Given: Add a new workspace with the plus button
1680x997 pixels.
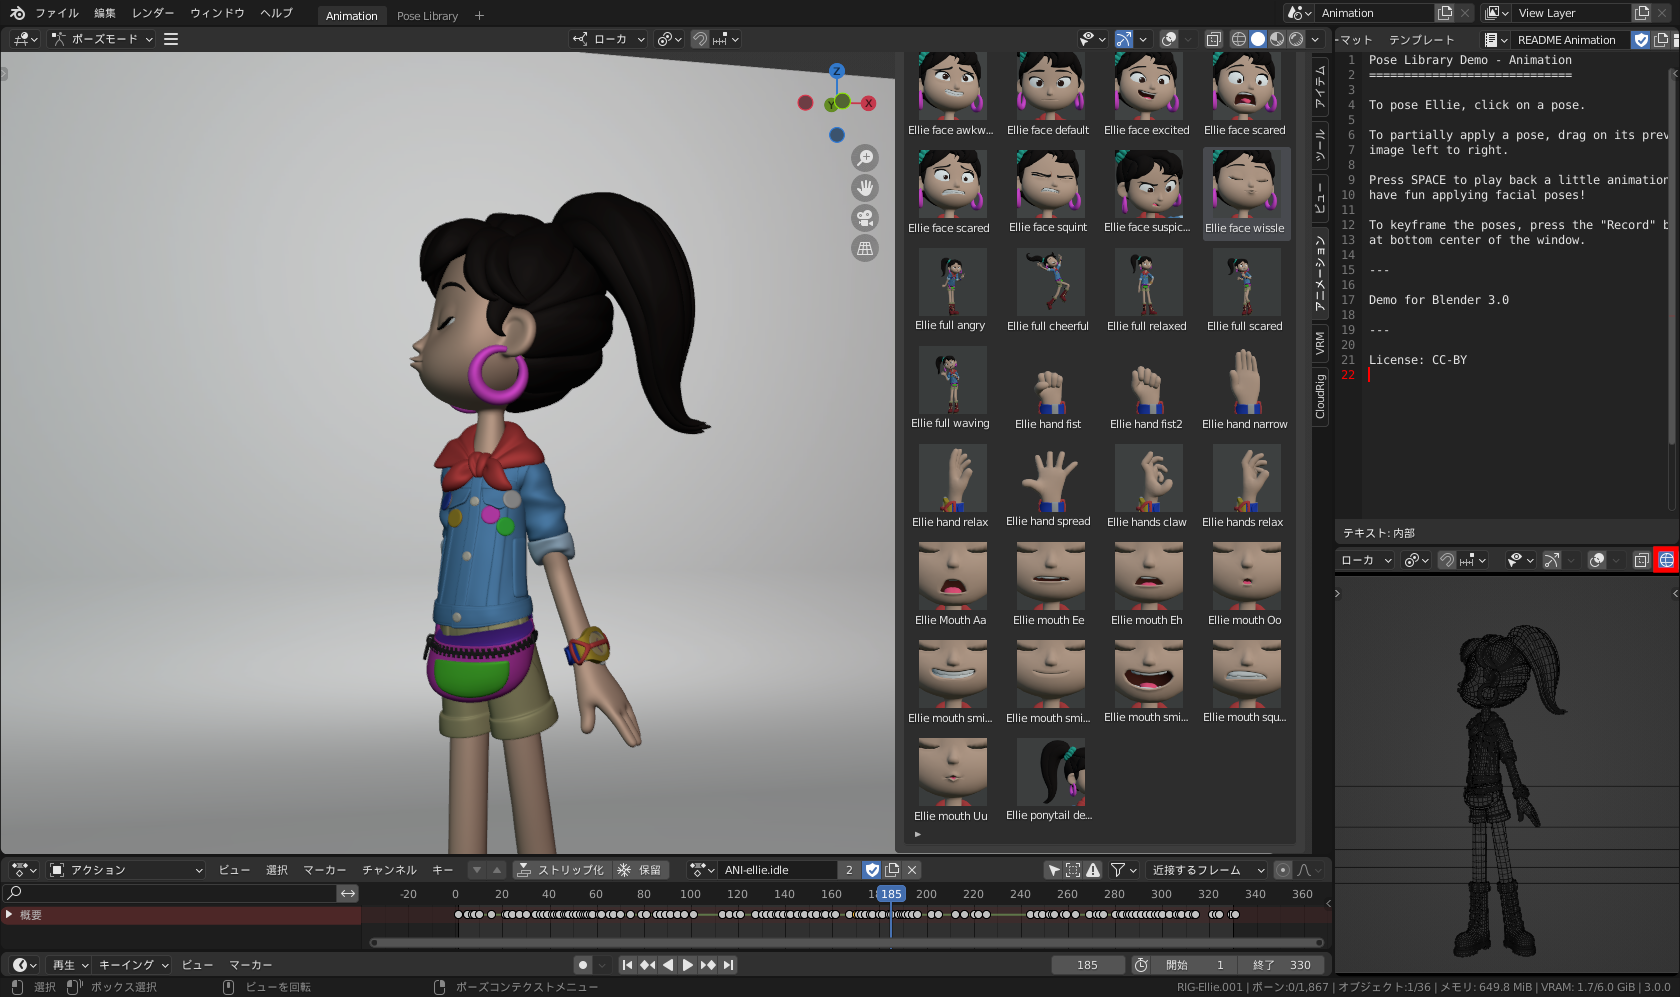Looking at the screenshot, I should point(479,15).
